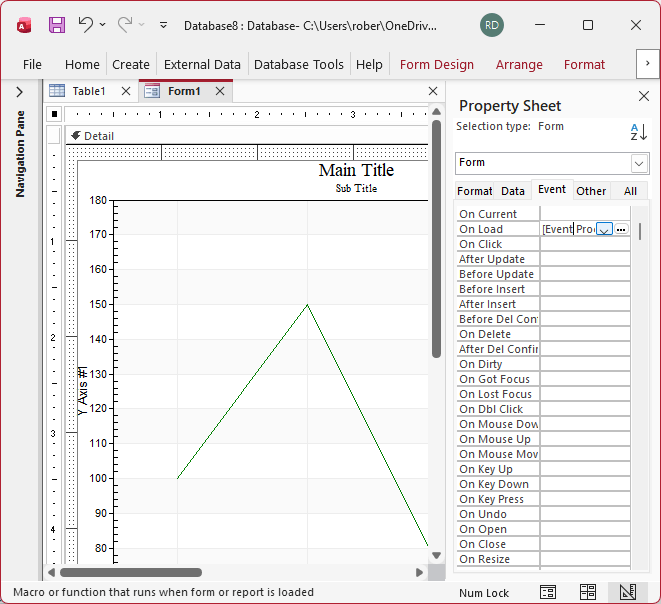The width and height of the screenshot is (661, 604).
Task: Click the Access application icon
Action: pos(24,26)
